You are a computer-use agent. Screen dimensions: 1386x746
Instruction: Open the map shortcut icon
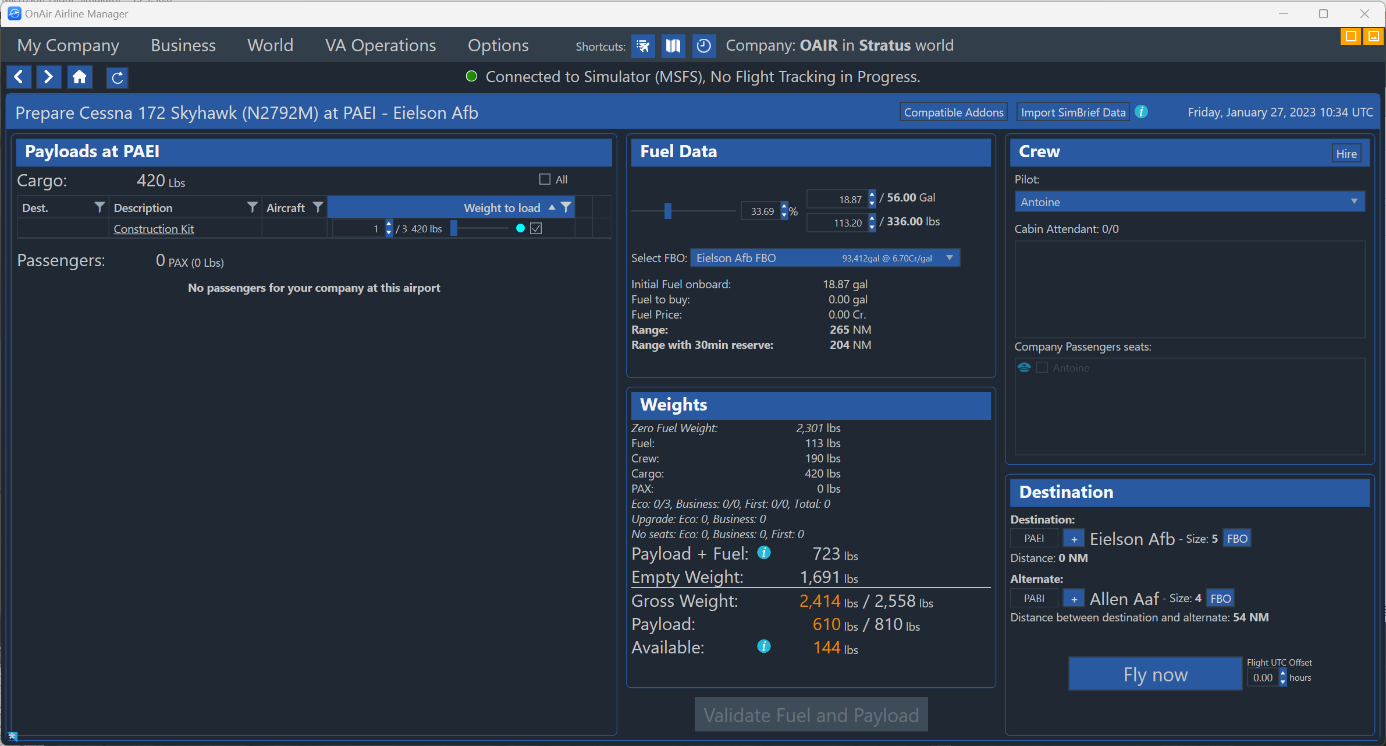coord(674,46)
